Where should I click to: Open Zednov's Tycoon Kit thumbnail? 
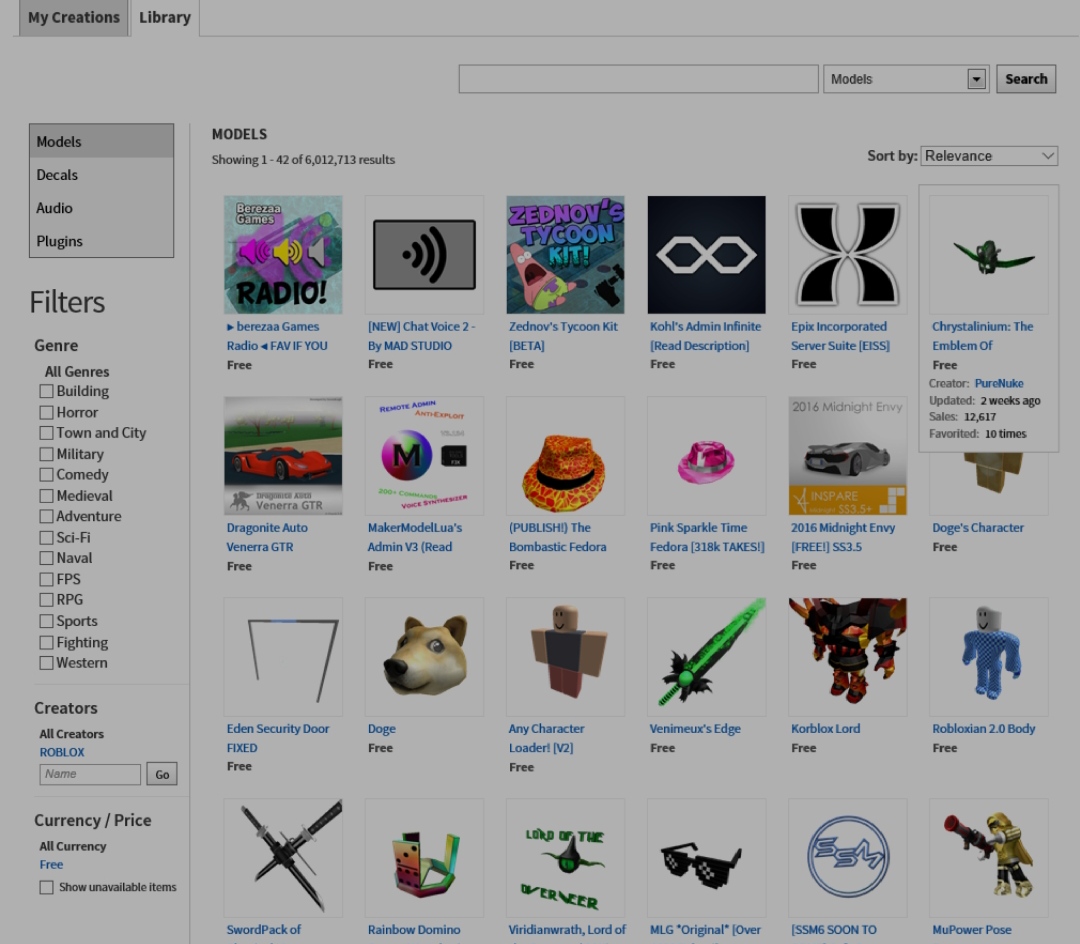[565, 255]
